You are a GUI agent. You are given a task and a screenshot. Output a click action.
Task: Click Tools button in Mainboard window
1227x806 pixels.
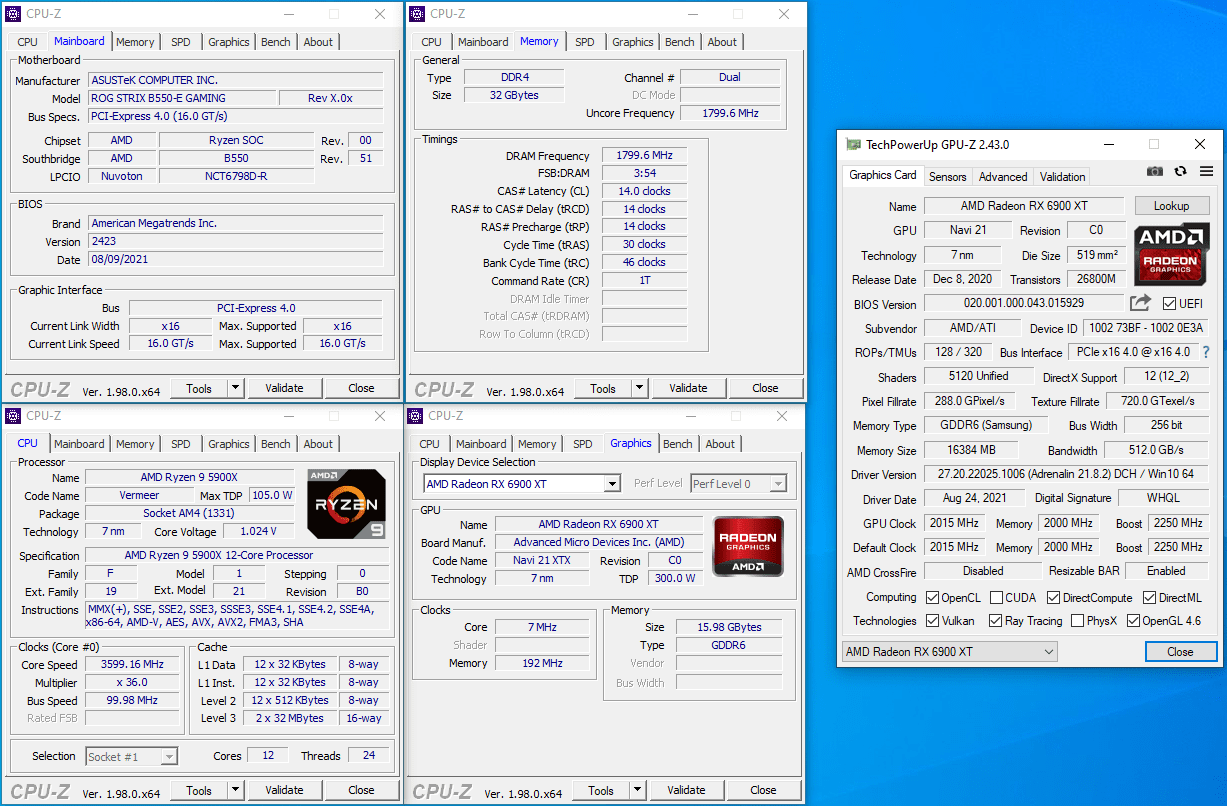199,388
